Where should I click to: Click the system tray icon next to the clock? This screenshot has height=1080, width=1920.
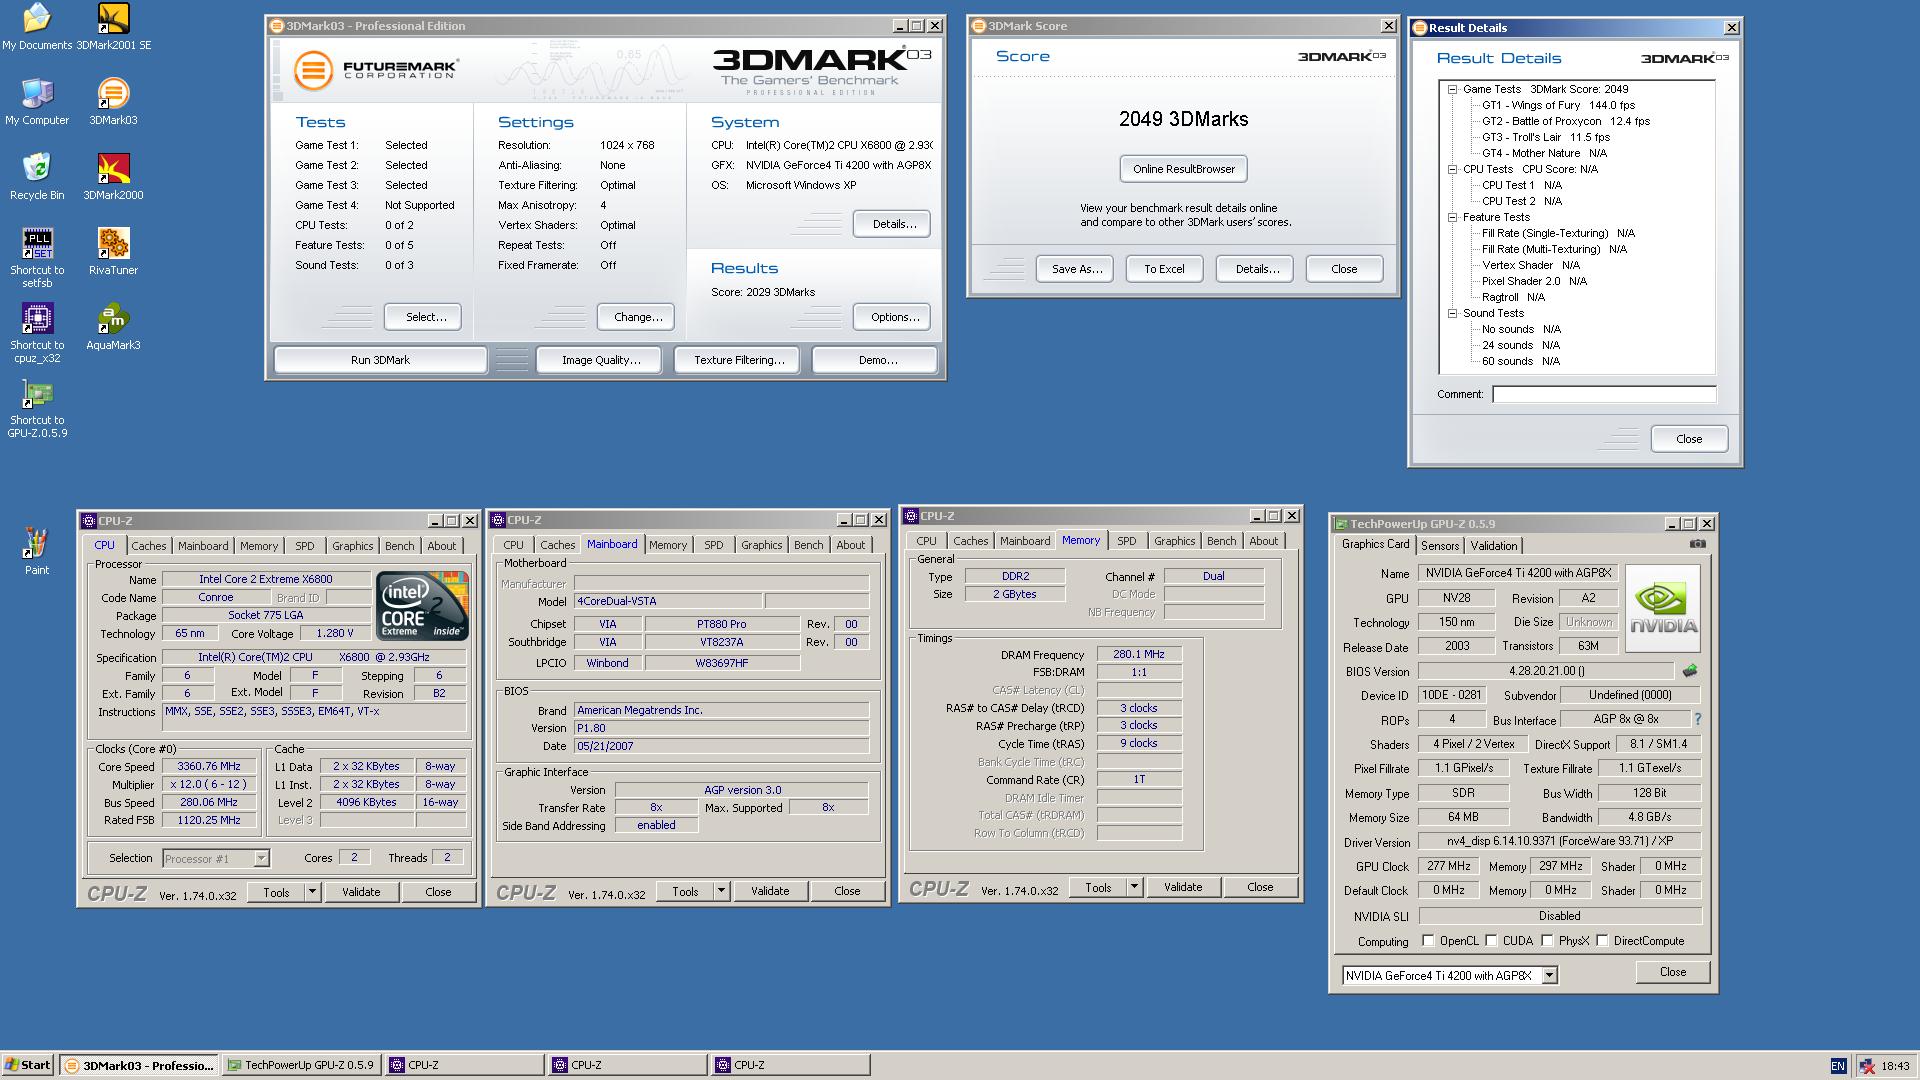point(1868,1066)
